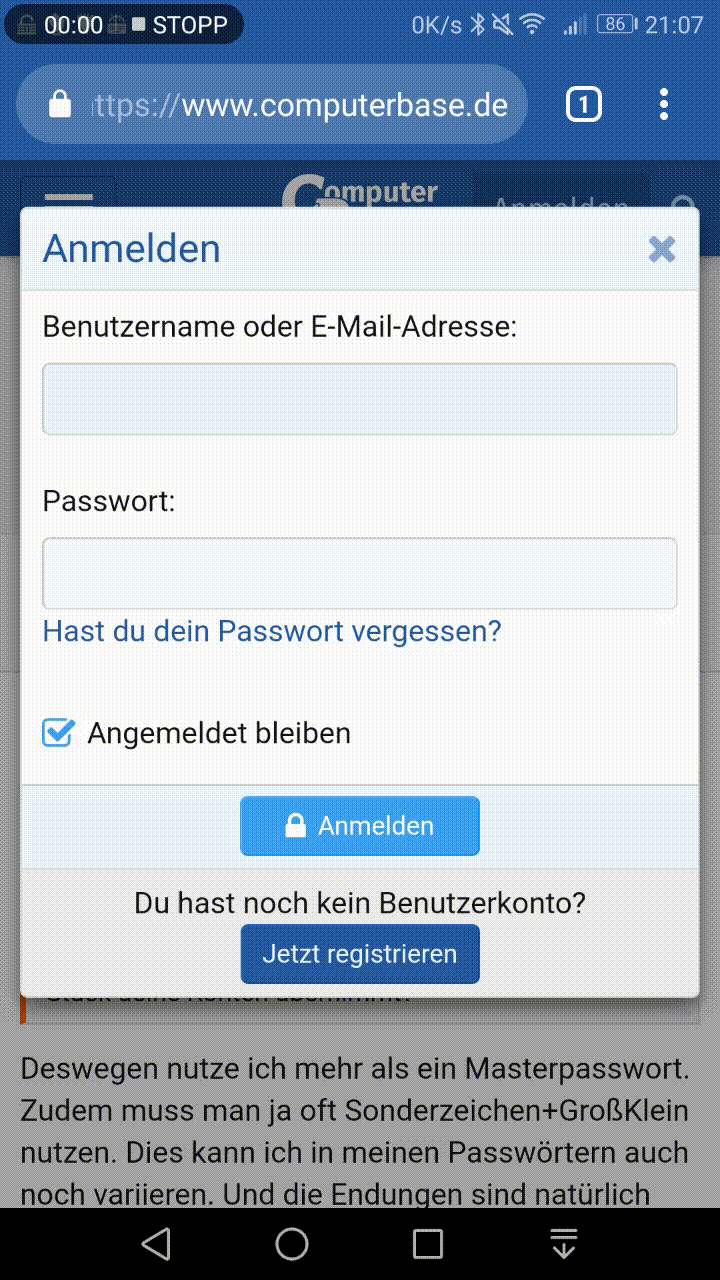Viewport: 720px width, 1280px height.
Task: Open recent apps with the square icon
Action: click(x=428, y=1243)
